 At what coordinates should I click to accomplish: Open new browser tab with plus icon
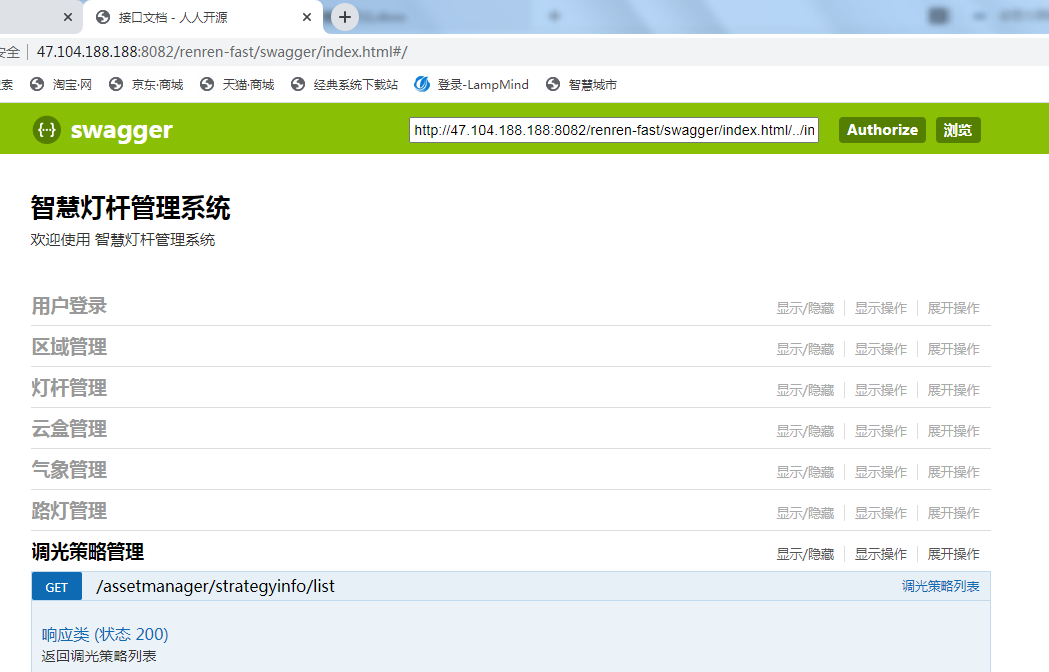345,17
